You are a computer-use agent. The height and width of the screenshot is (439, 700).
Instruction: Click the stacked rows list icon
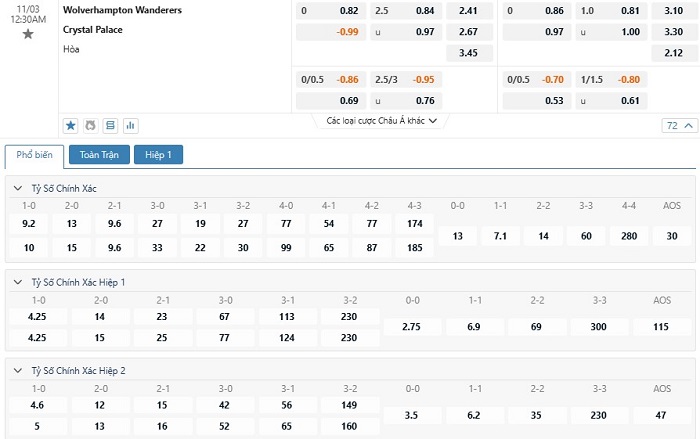tap(110, 125)
